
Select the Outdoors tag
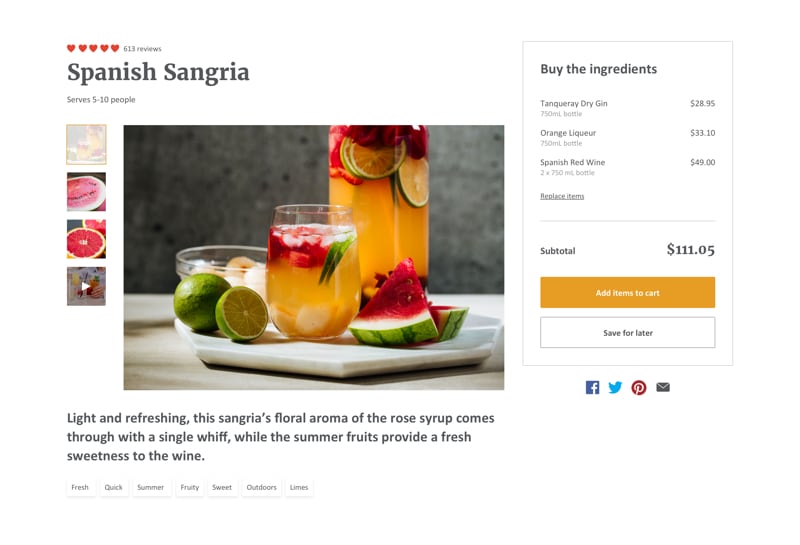point(261,487)
